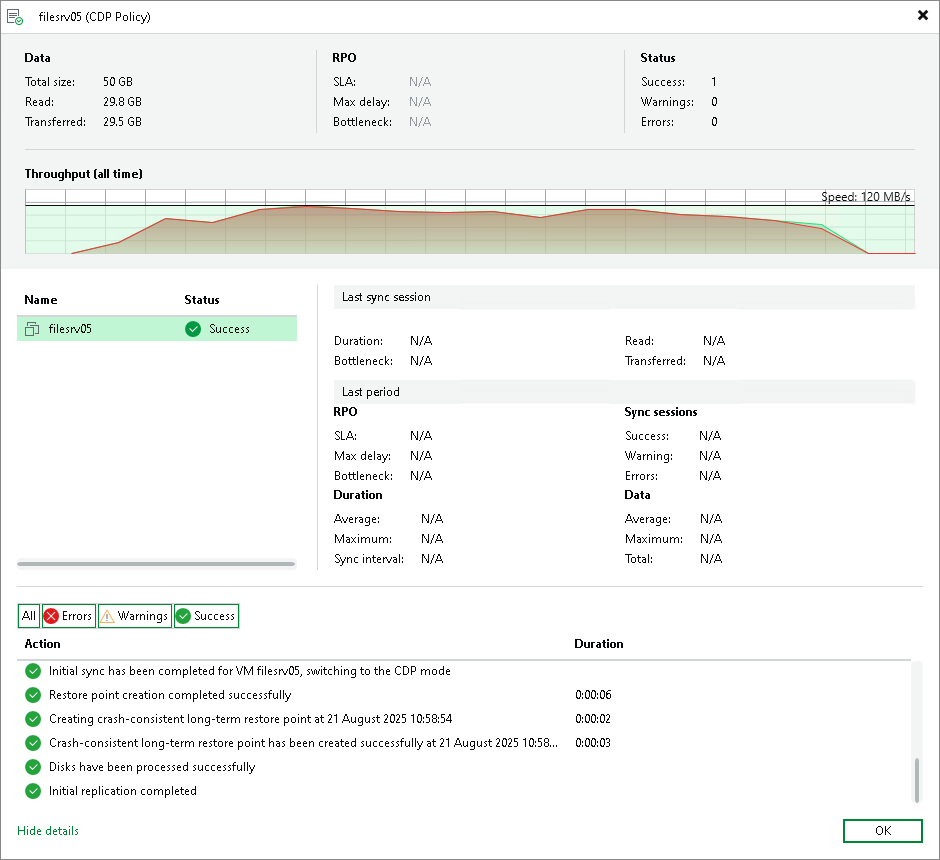Image resolution: width=940 pixels, height=860 pixels.
Task: Toggle the Success log filter
Action: coord(206,616)
